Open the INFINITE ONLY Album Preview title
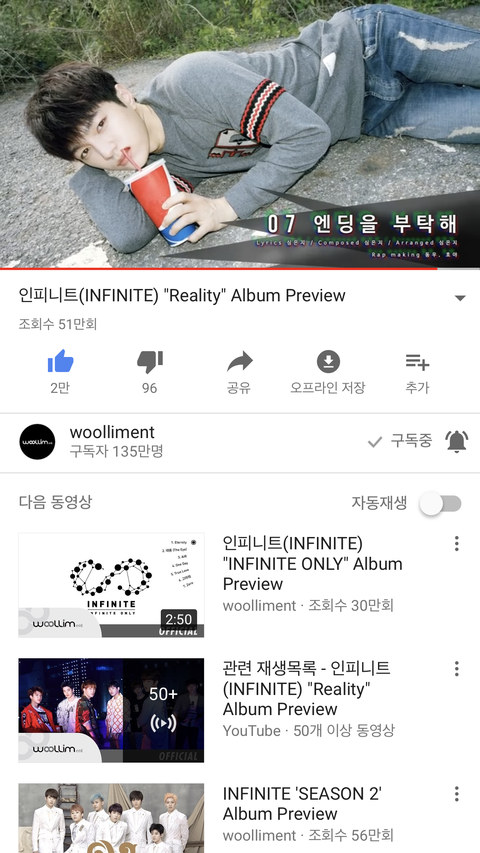The width and height of the screenshot is (480, 853). [313, 563]
